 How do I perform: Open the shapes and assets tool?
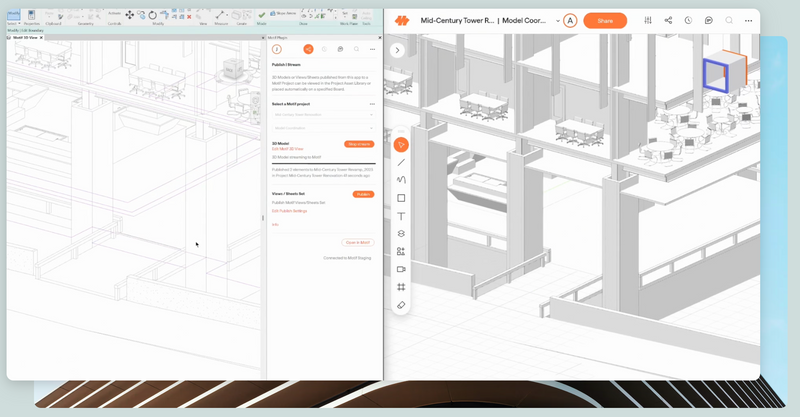click(401, 251)
